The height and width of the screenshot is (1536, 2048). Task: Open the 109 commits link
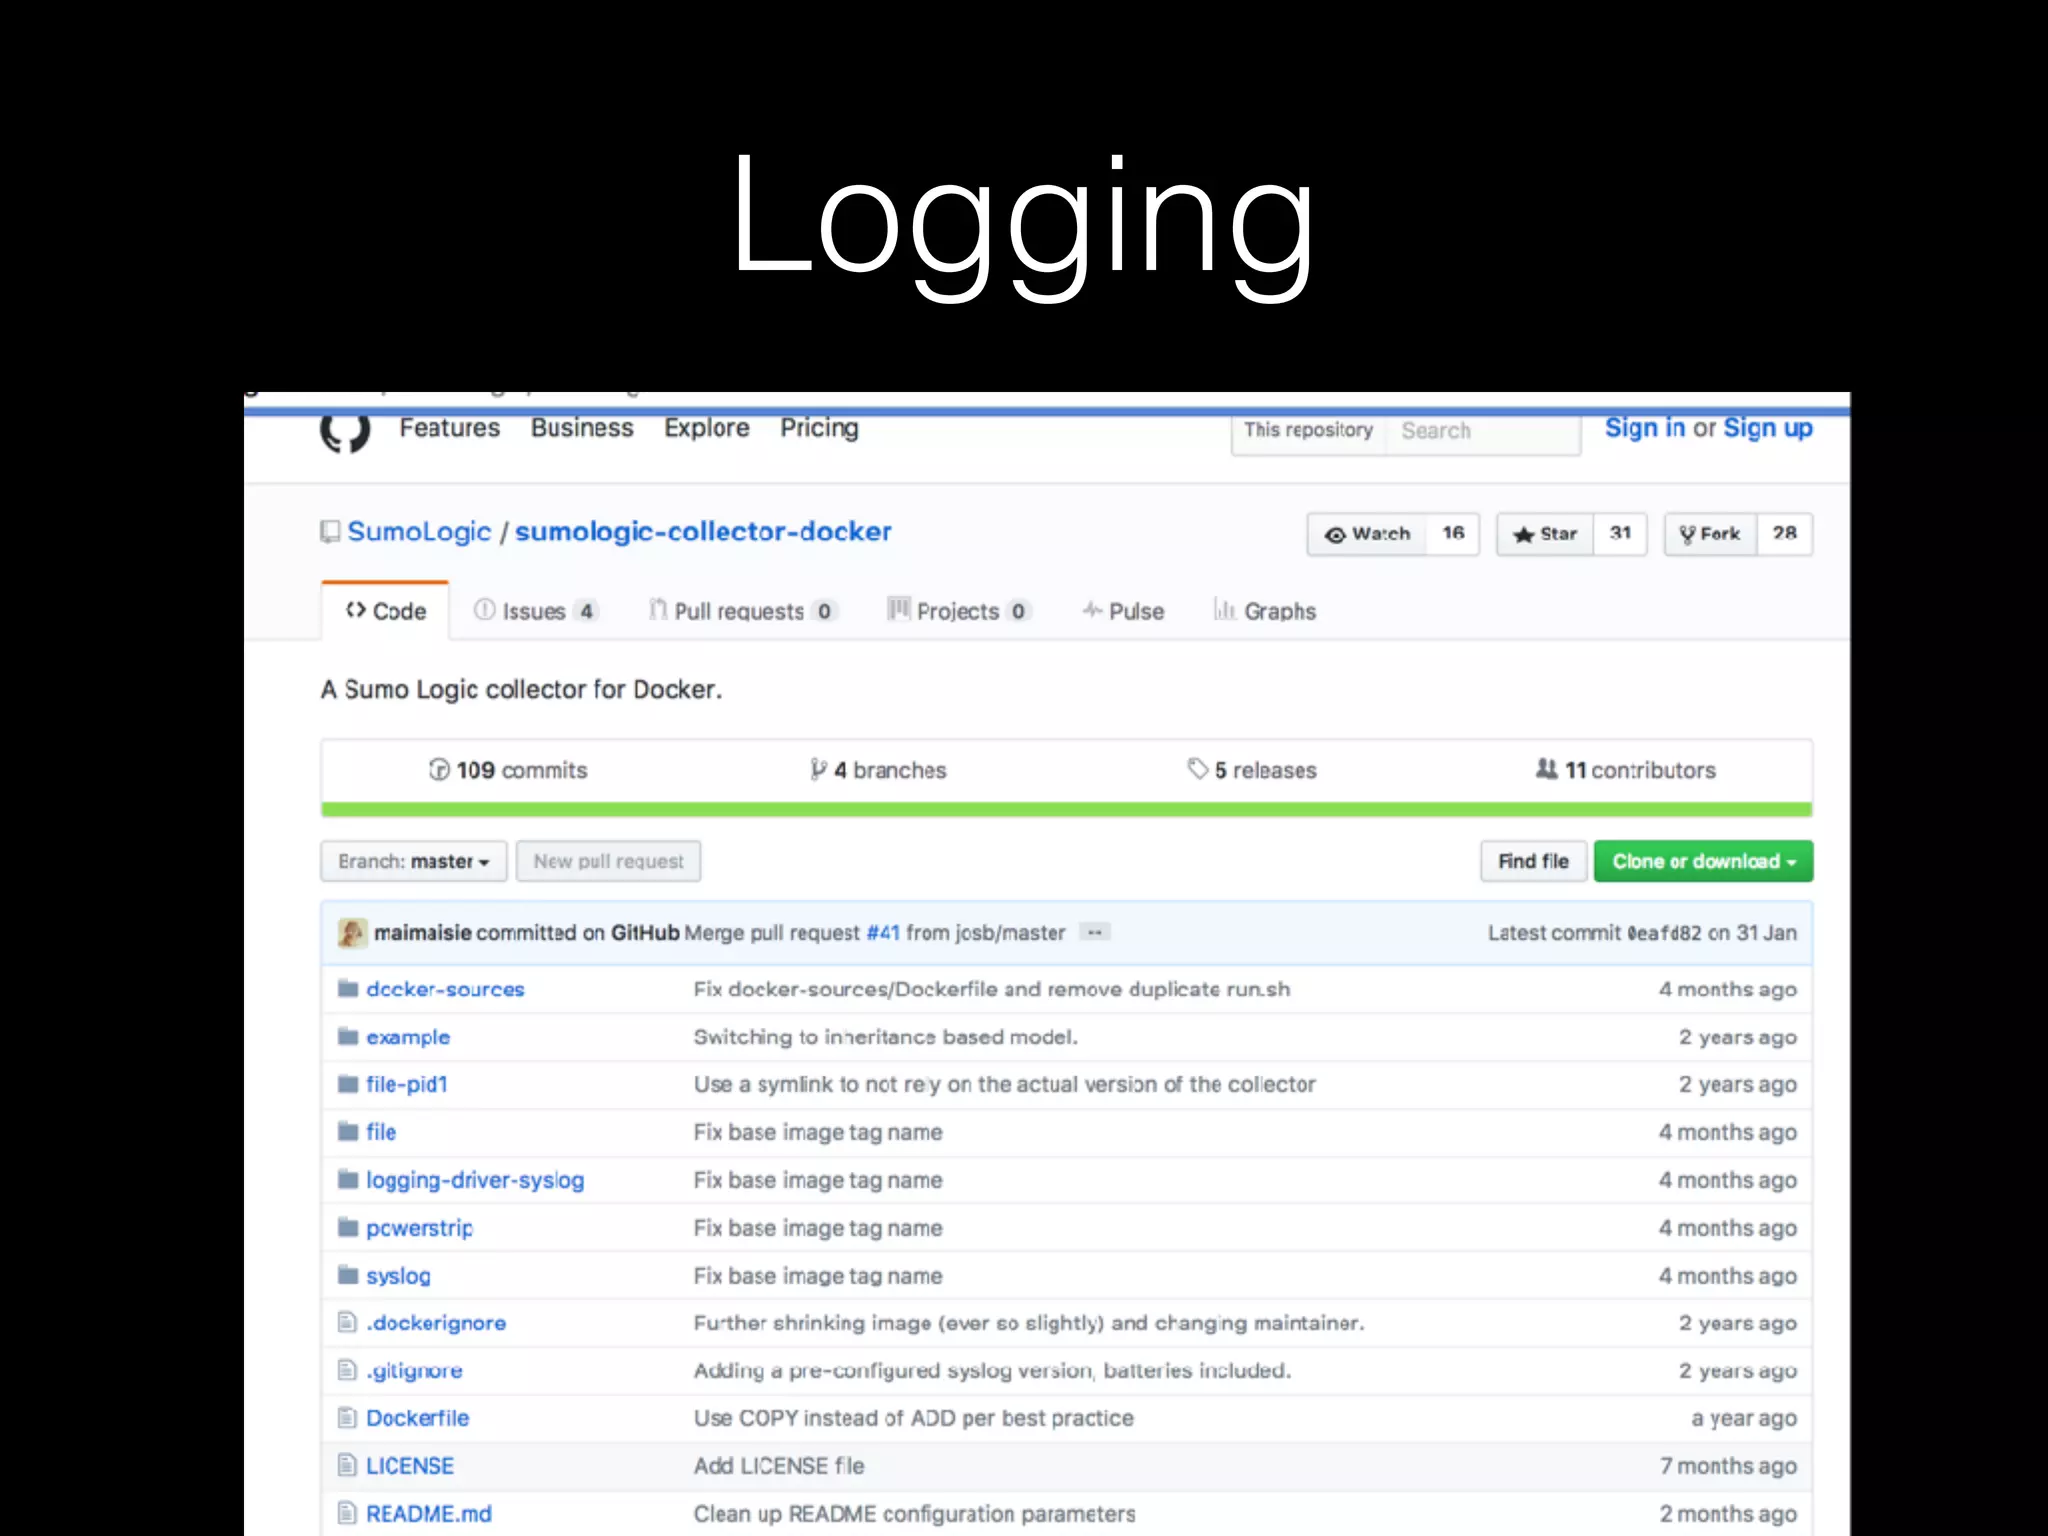[x=508, y=770]
